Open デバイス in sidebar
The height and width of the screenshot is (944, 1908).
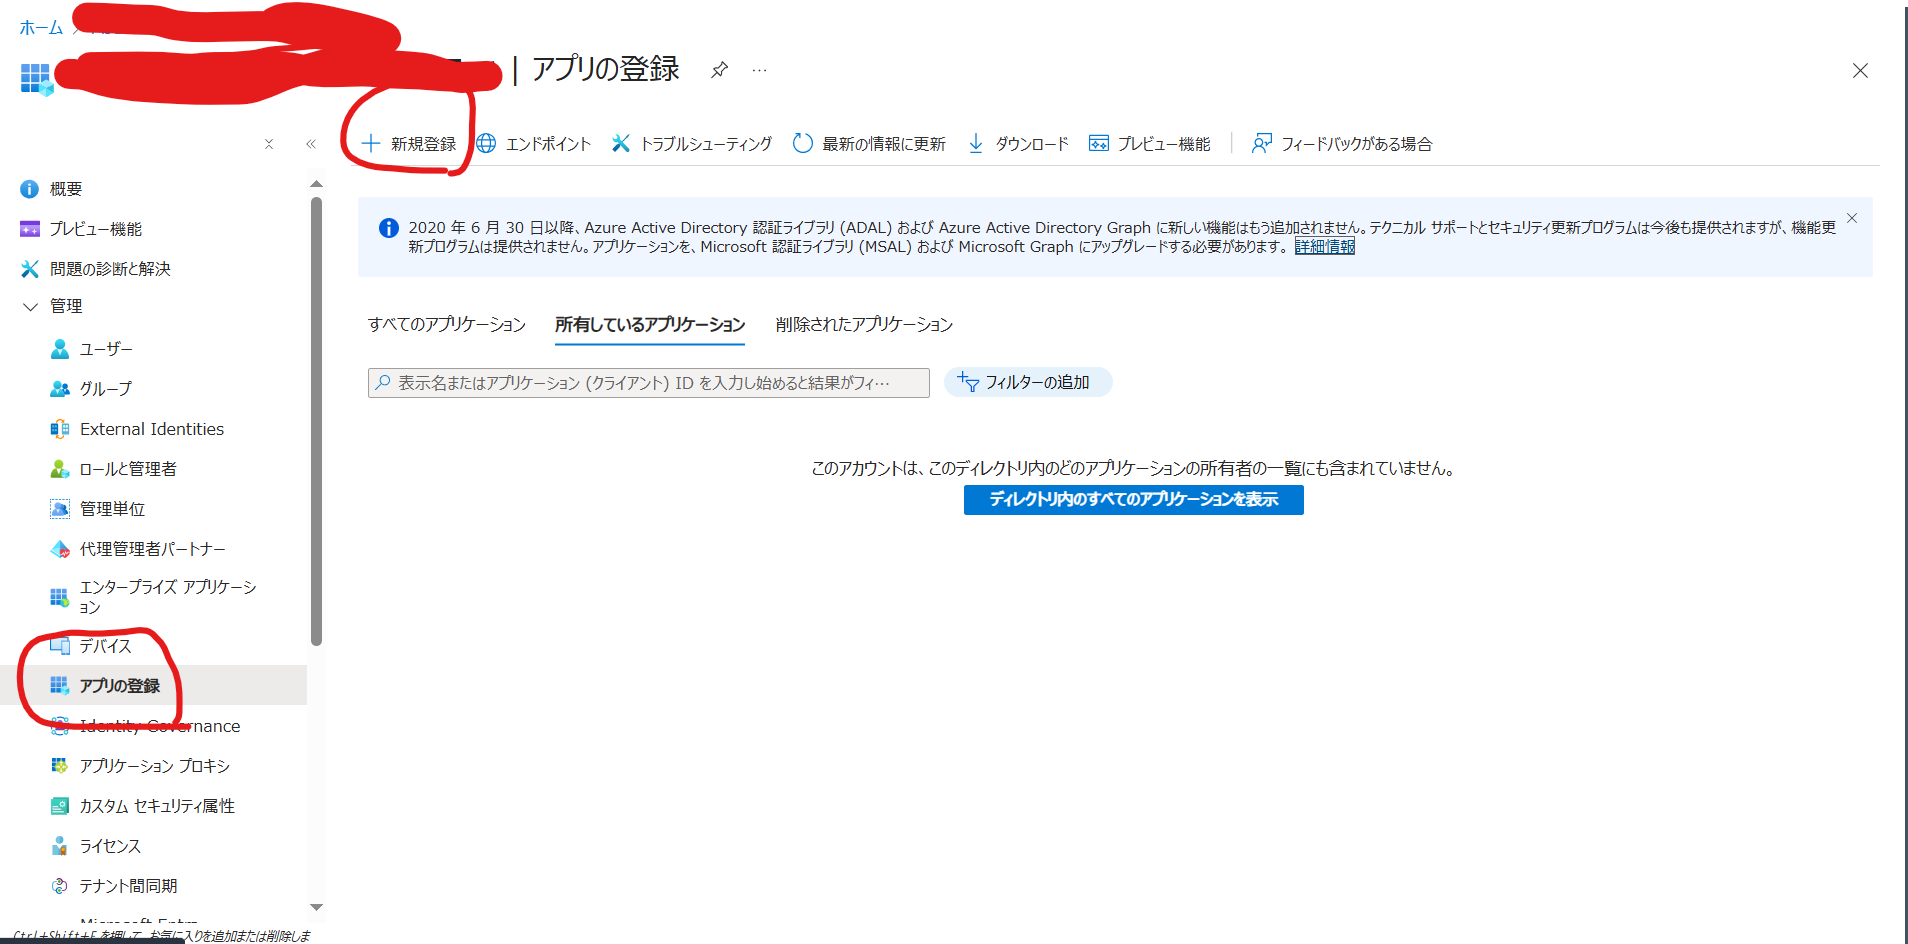(x=106, y=646)
